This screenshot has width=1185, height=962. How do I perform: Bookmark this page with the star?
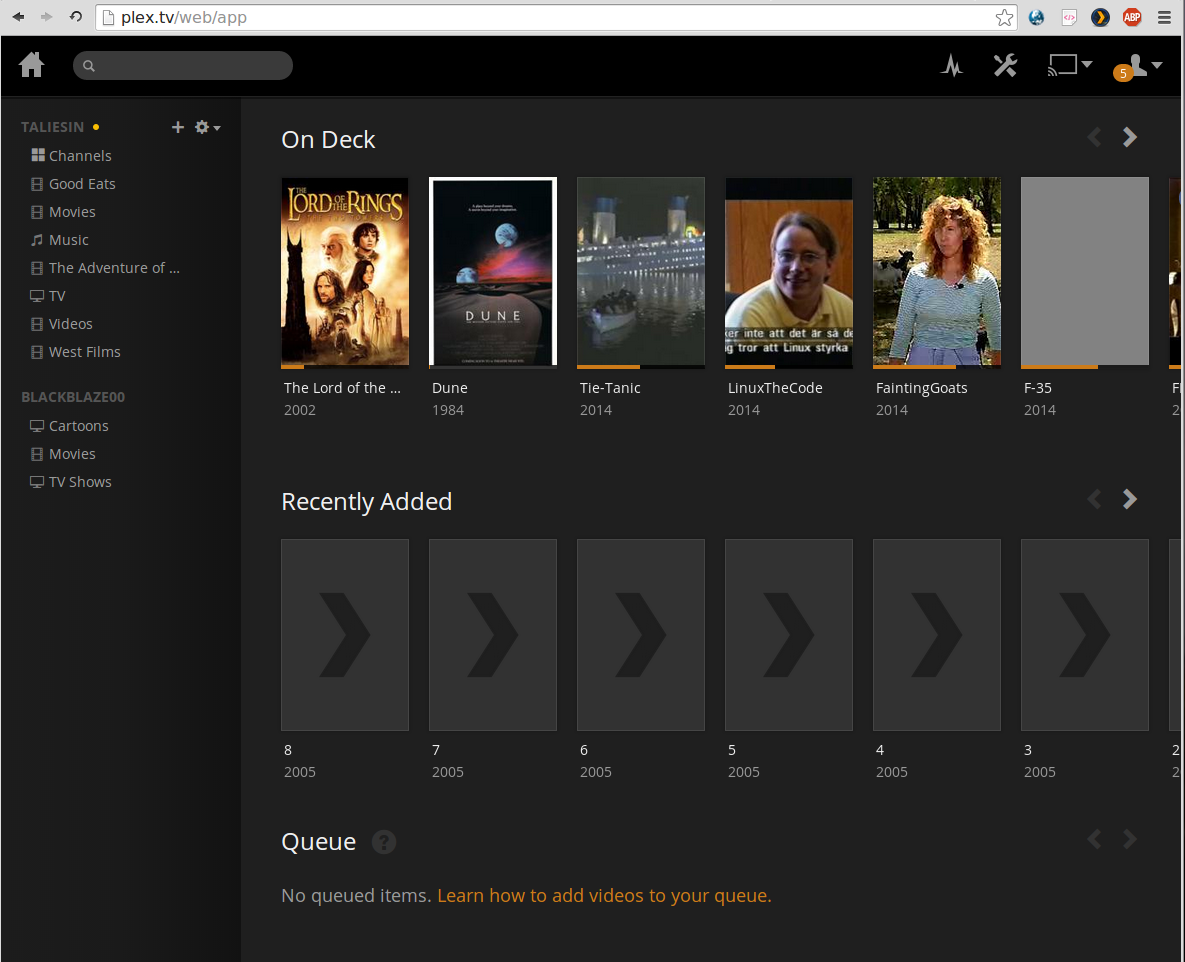[x=1004, y=17]
